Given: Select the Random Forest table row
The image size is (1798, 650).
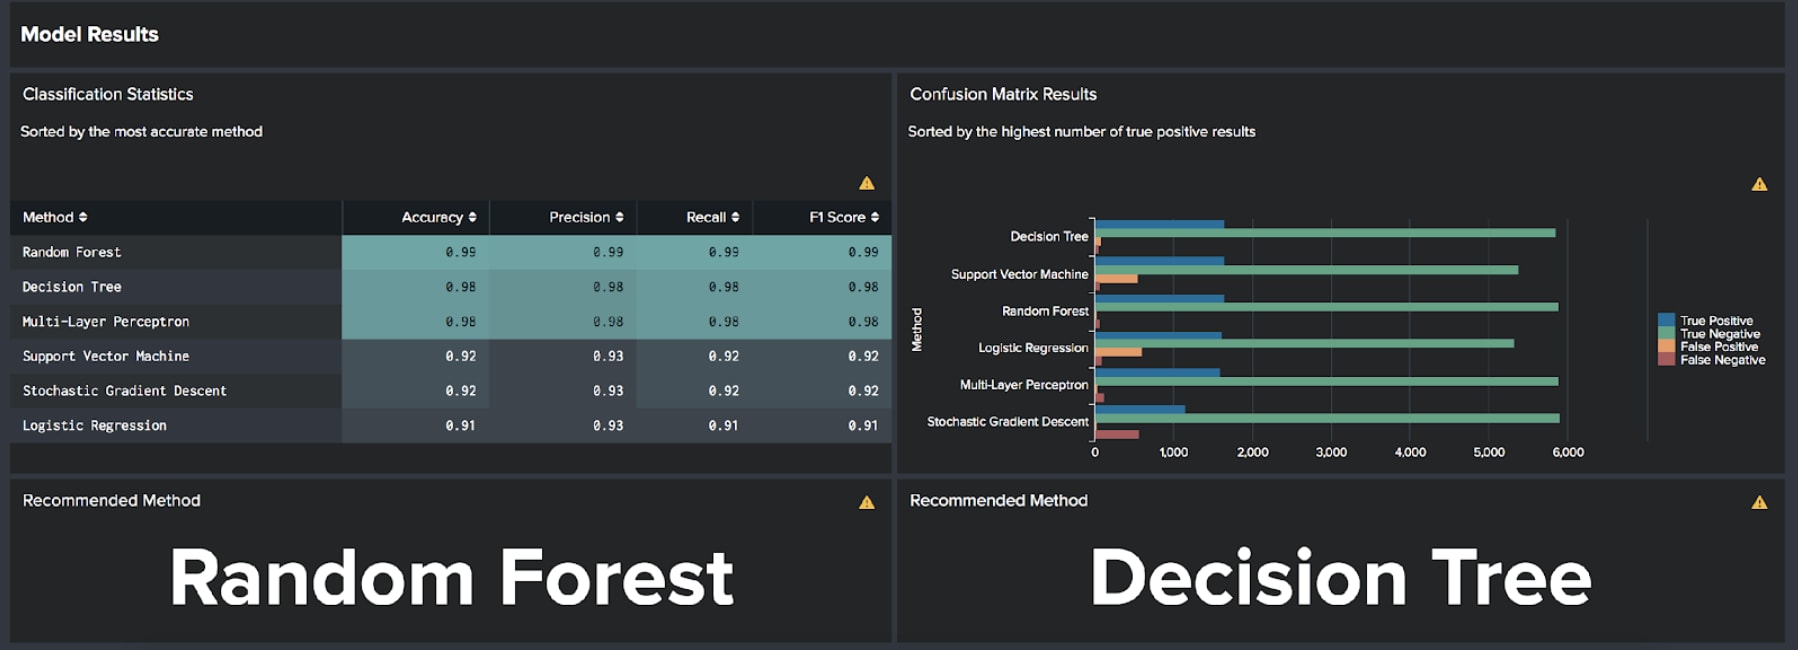Looking at the screenshot, I should (450, 252).
